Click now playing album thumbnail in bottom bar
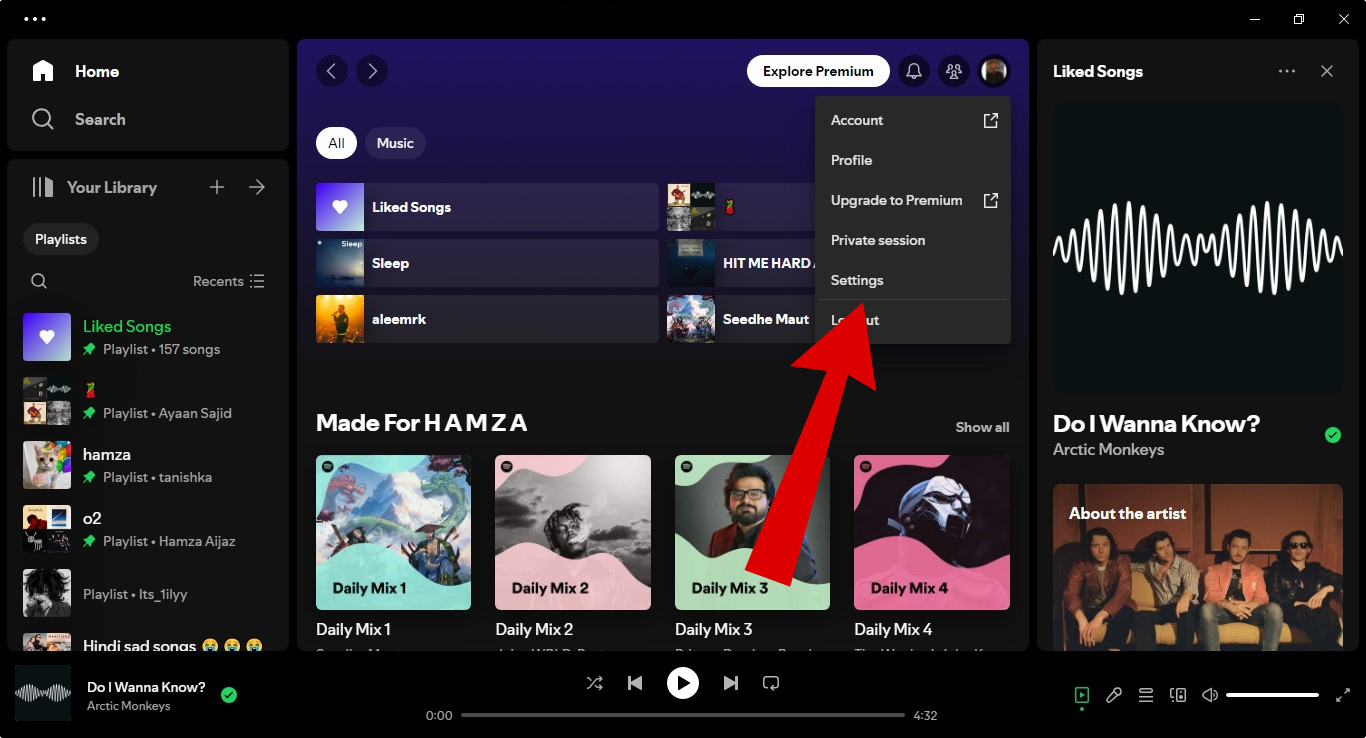 [x=43, y=693]
